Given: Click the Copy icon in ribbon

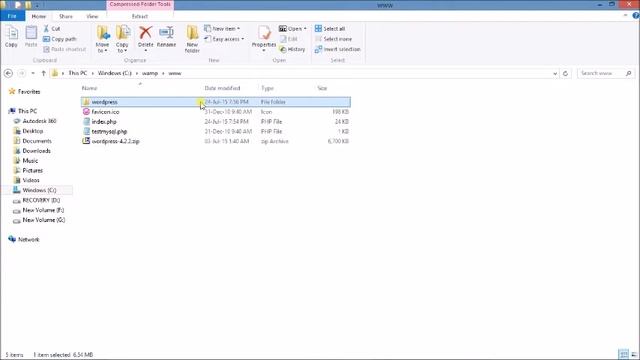Looking at the screenshot, I should click(x=11, y=37).
